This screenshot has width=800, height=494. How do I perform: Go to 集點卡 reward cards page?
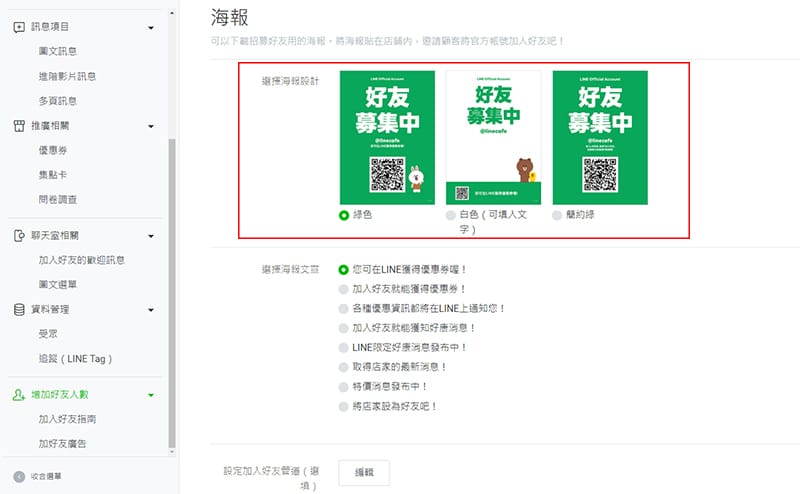[53, 175]
